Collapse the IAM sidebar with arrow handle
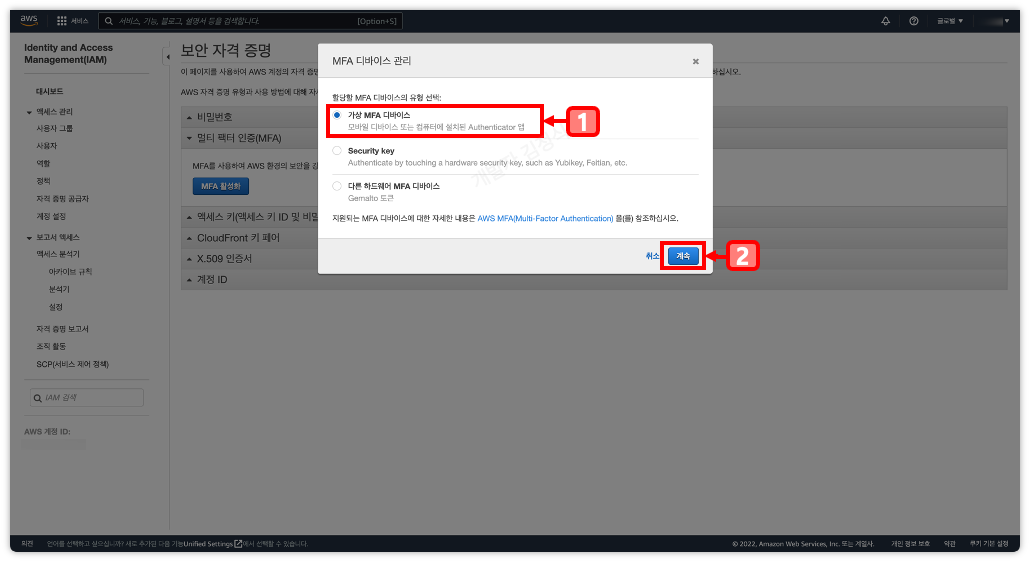Viewport: 1030px width, 562px height. (167, 56)
